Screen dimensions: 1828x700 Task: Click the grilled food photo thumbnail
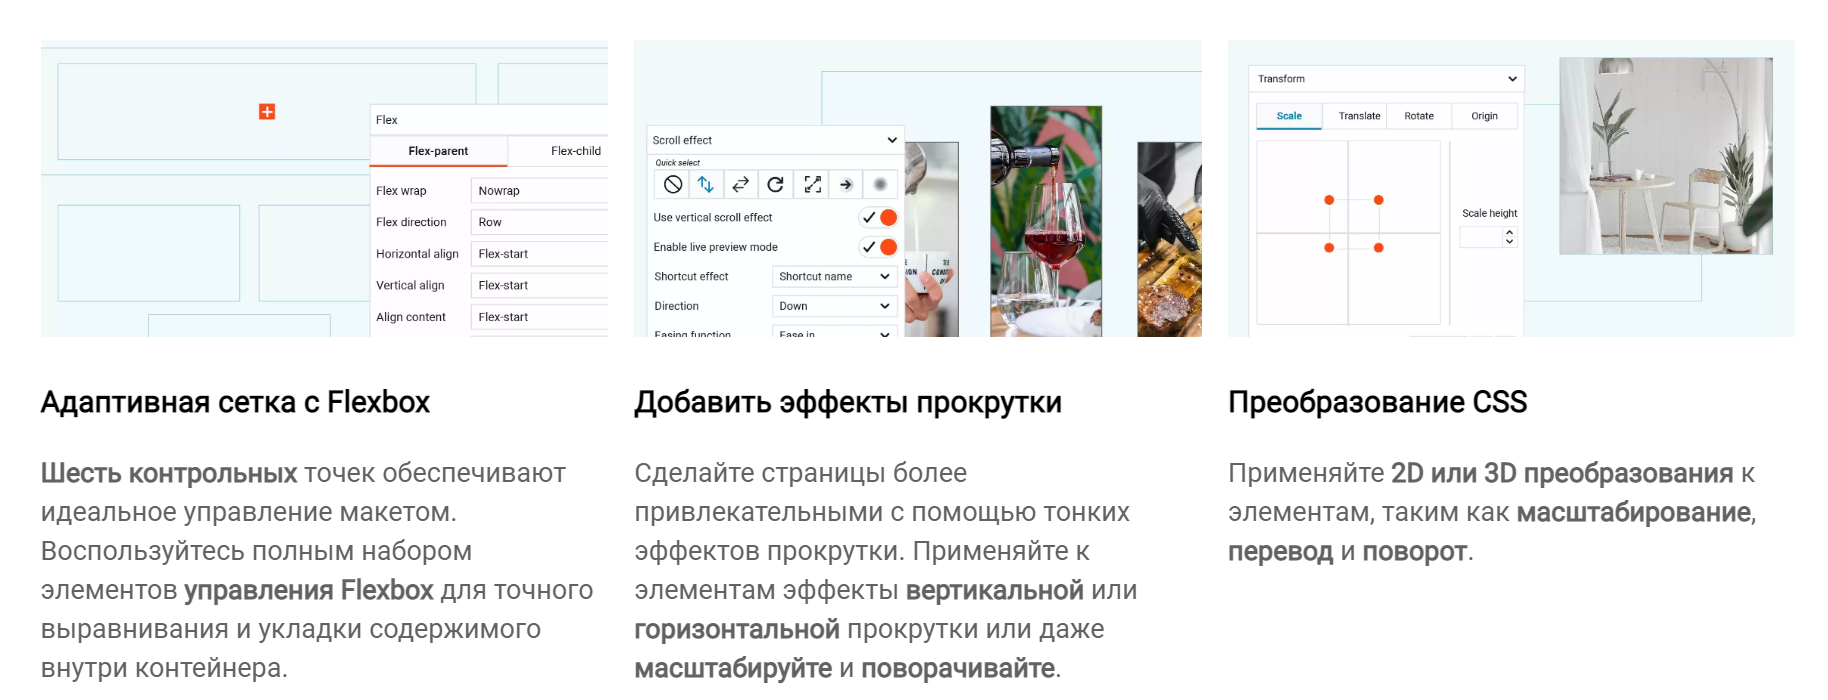pos(1169,239)
